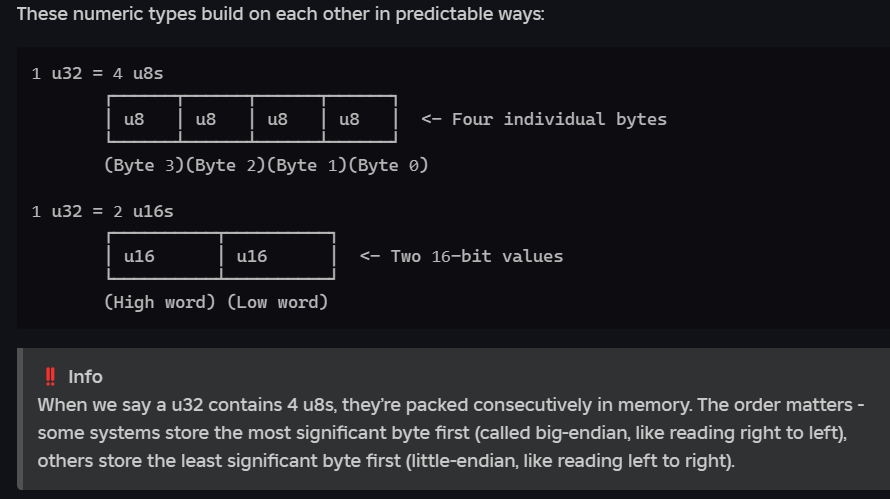Click the red exclamation Info icon
The height and width of the screenshot is (499, 890).
(x=51, y=377)
